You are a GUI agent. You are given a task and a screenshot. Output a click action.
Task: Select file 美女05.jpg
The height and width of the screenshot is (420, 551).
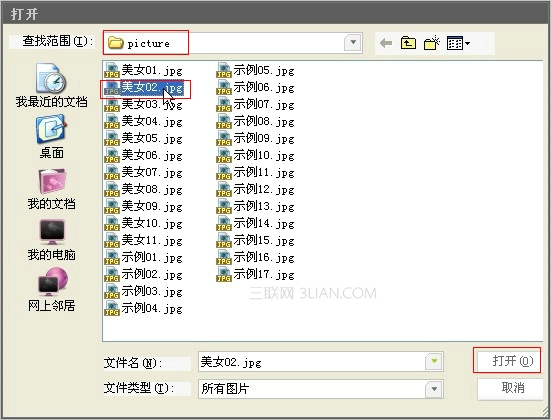click(144, 138)
